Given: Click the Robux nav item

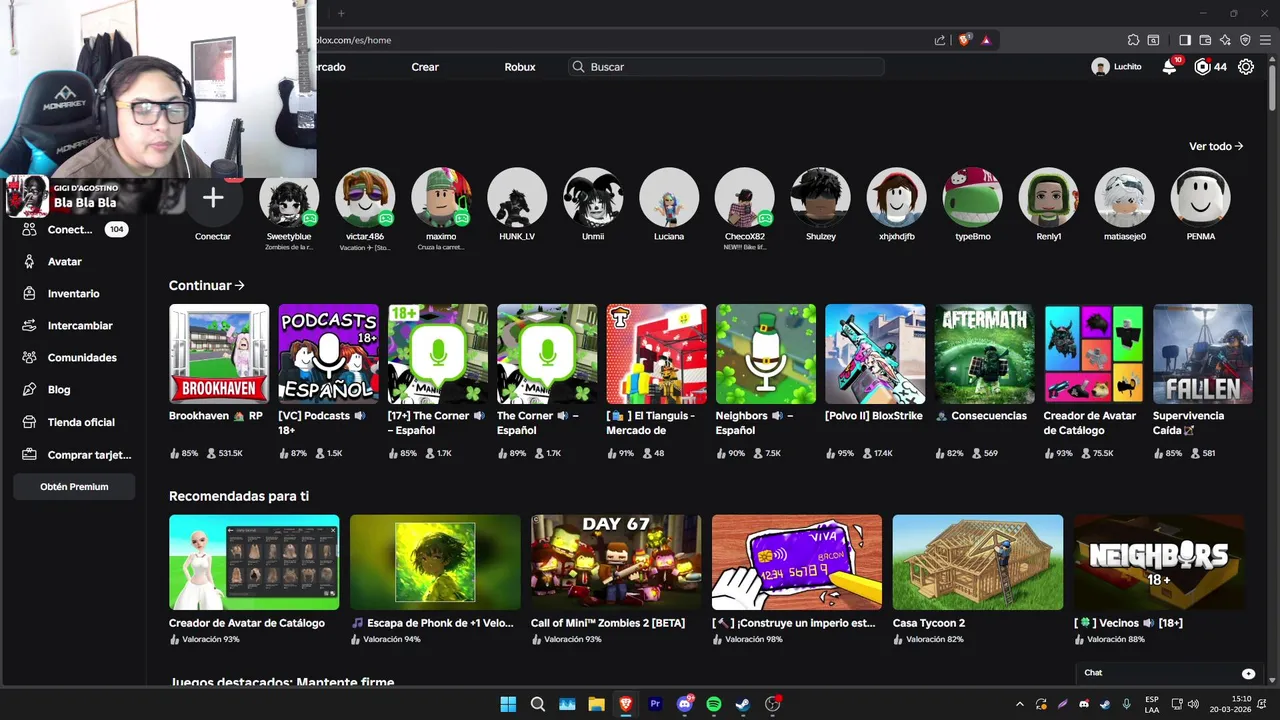Looking at the screenshot, I should pos(520,67).
